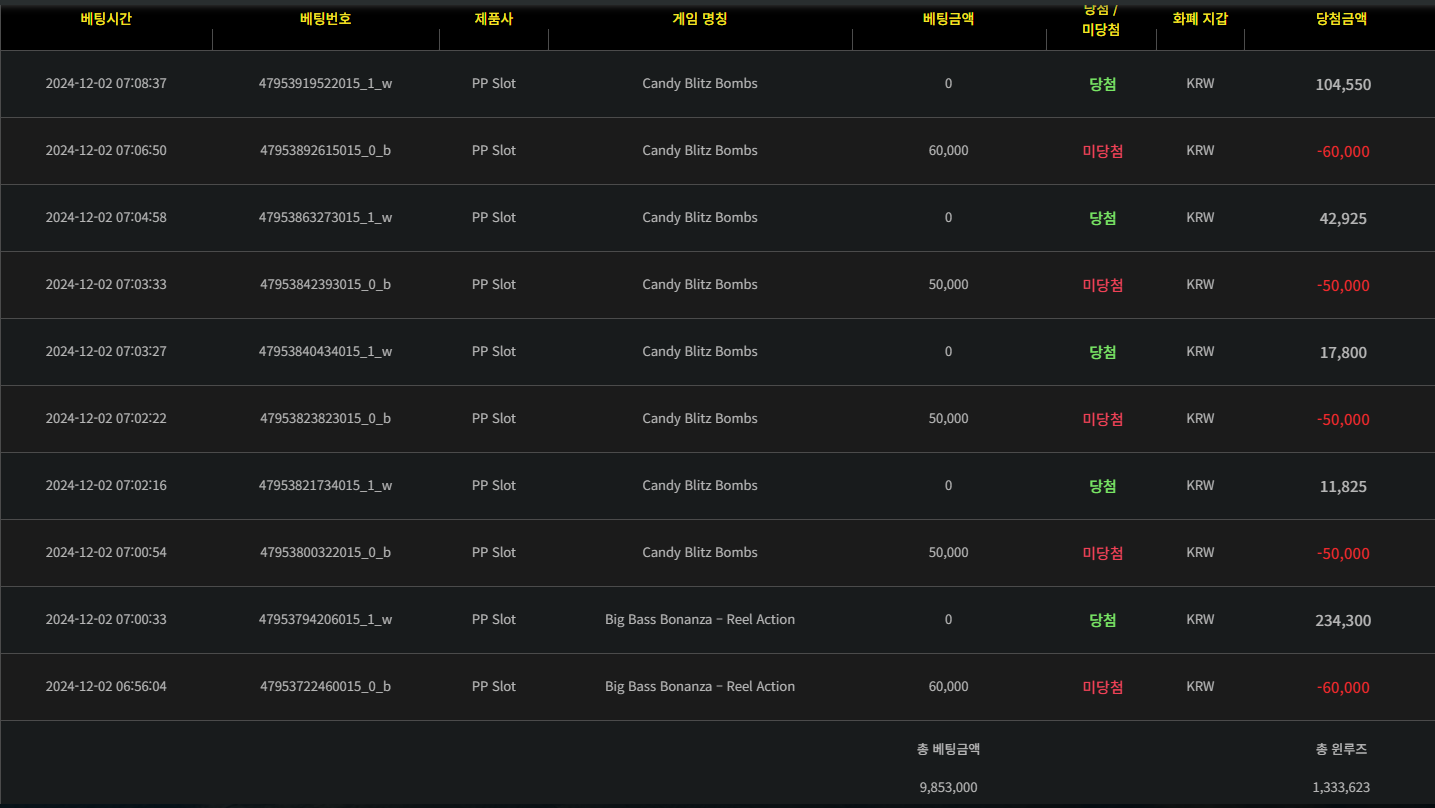The height and width of the screenshot is (808, 1435).
Task: Select bet number 47953919522015_1_w
Action: tap(325, 84)
